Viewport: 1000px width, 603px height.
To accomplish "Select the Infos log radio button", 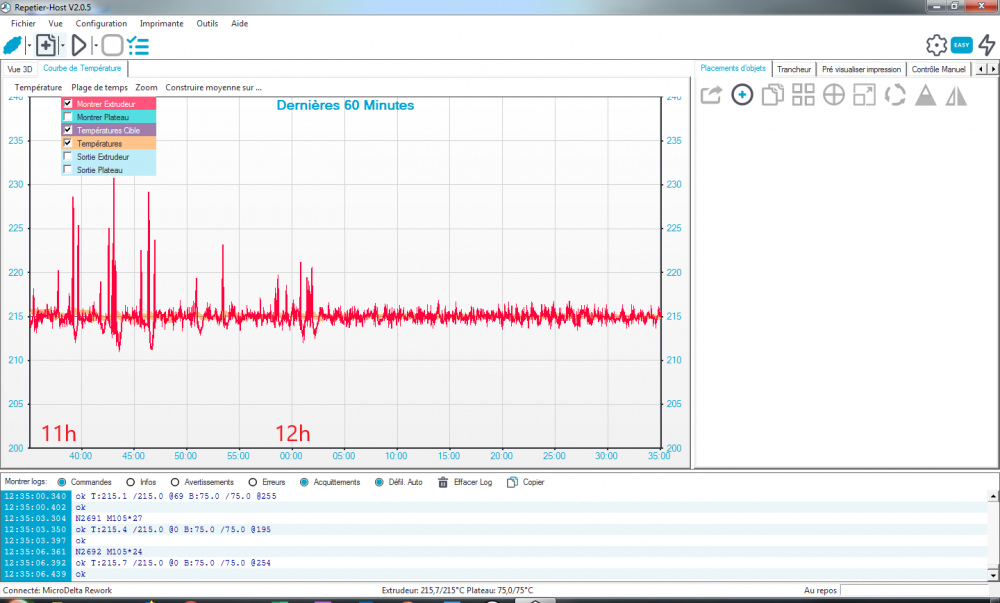I will (131, 483).
